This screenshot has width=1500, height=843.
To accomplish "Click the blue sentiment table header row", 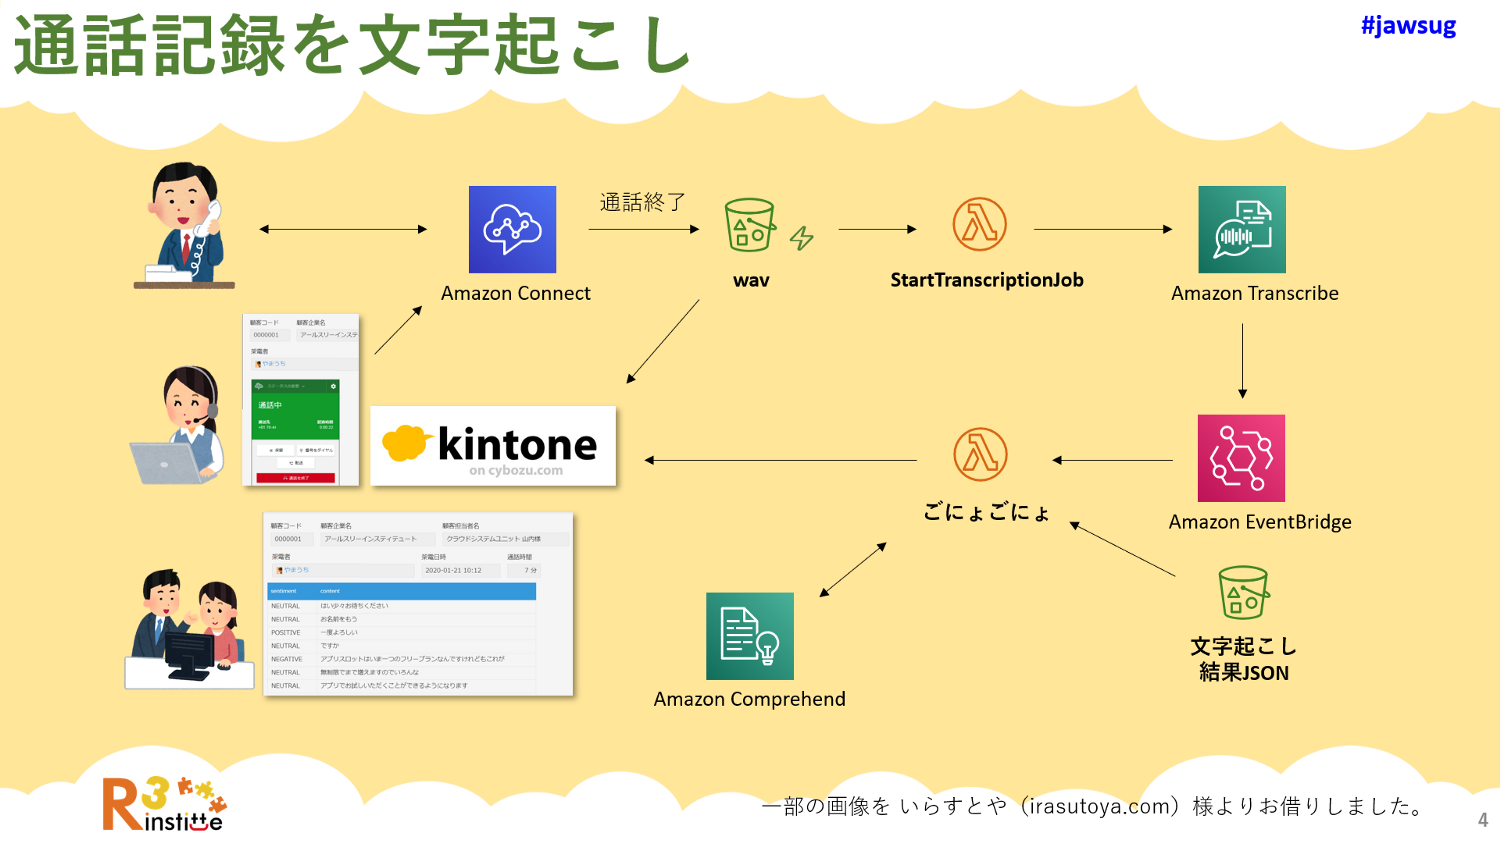I will [401, 591].
